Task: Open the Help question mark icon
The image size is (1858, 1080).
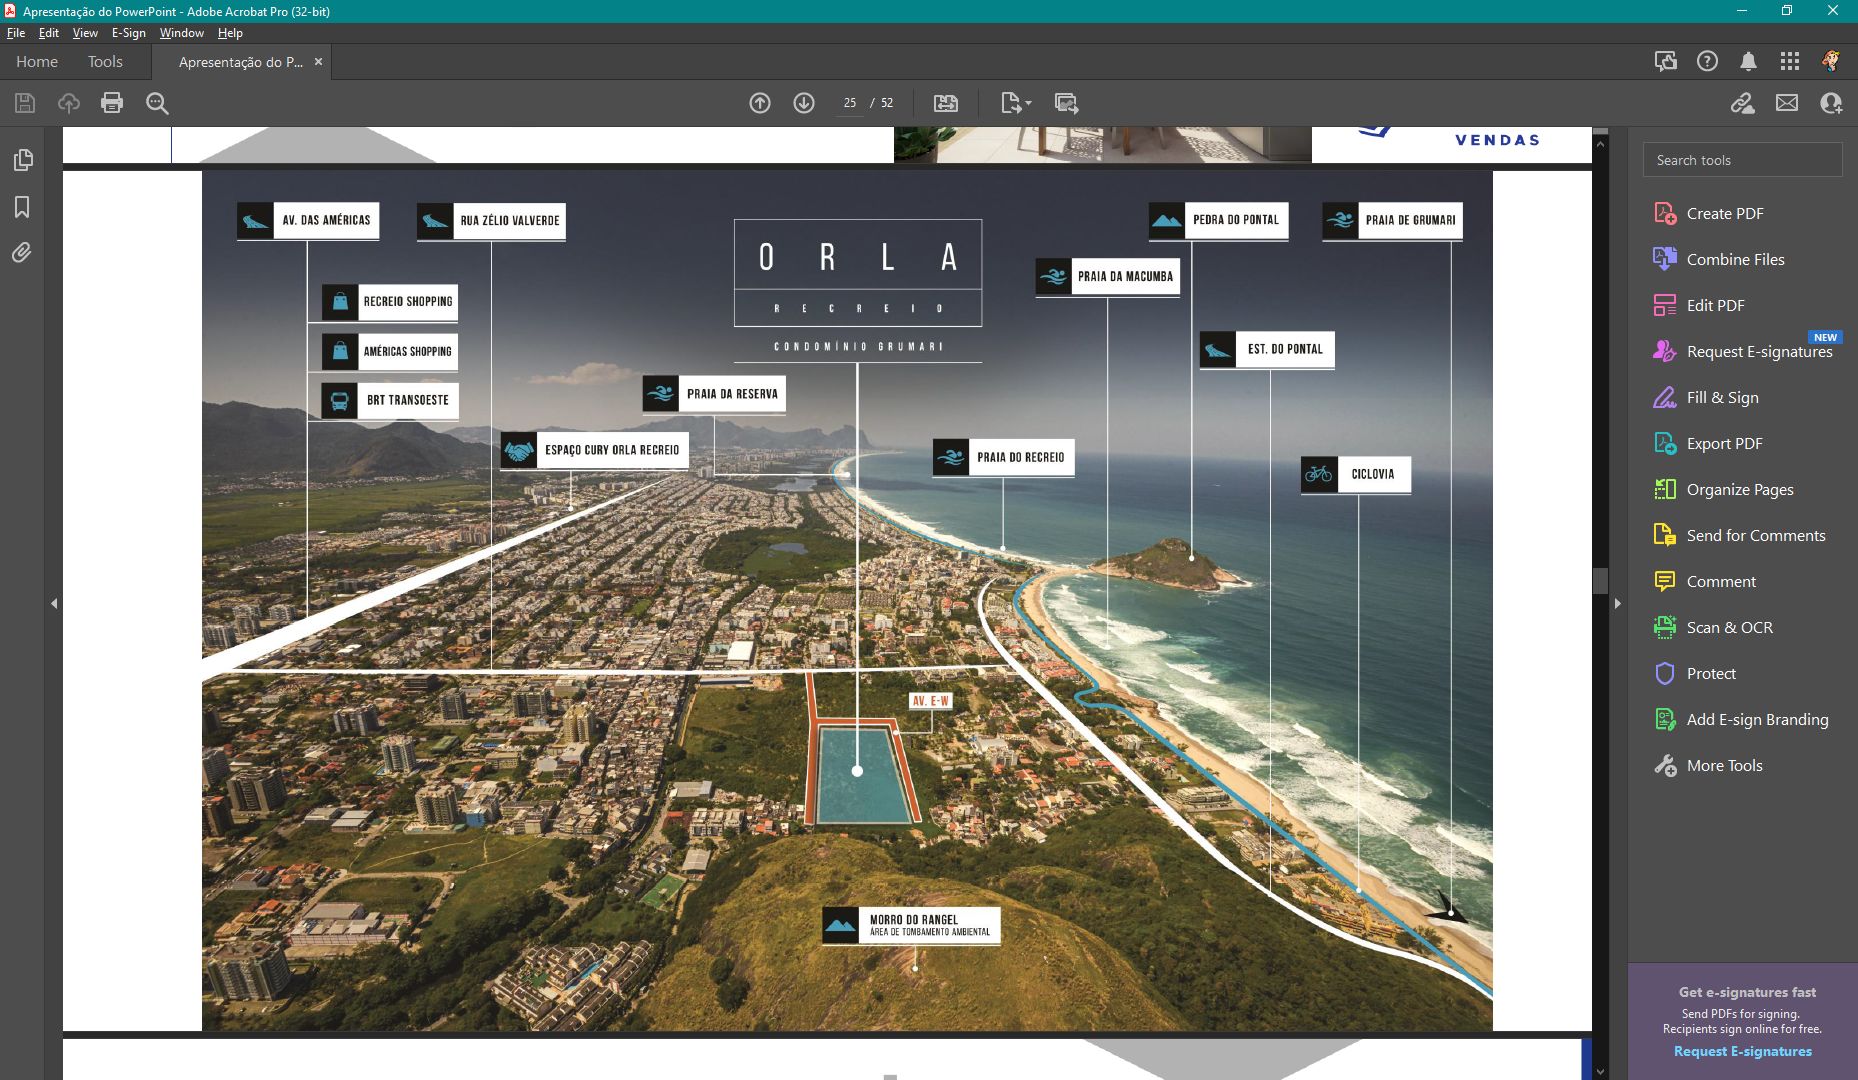Action: pyautogui.click(x=1707, y=61)
